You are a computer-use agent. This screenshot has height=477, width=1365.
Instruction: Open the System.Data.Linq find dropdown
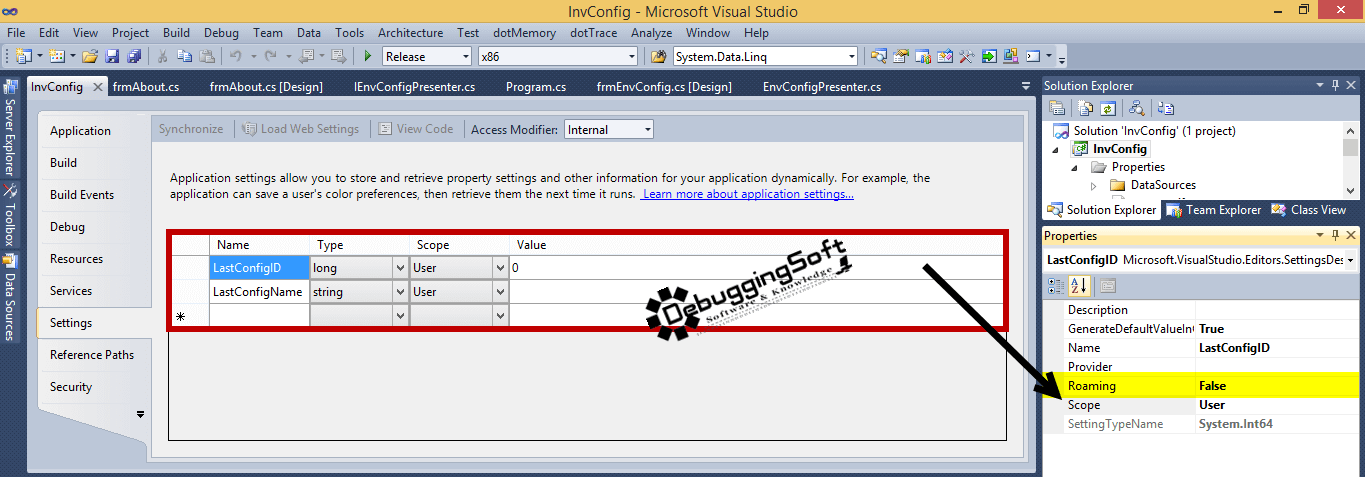[851, 57]
